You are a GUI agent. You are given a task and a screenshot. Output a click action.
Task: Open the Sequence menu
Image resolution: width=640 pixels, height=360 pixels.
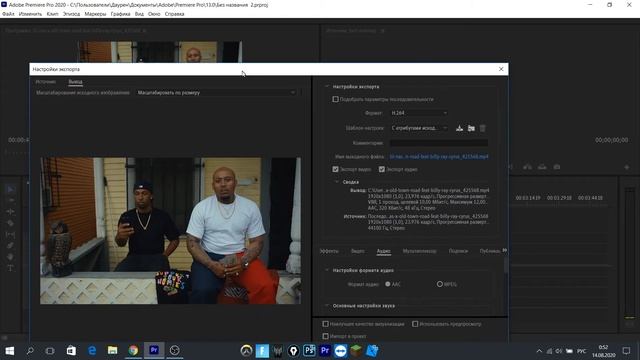point(71,14)
